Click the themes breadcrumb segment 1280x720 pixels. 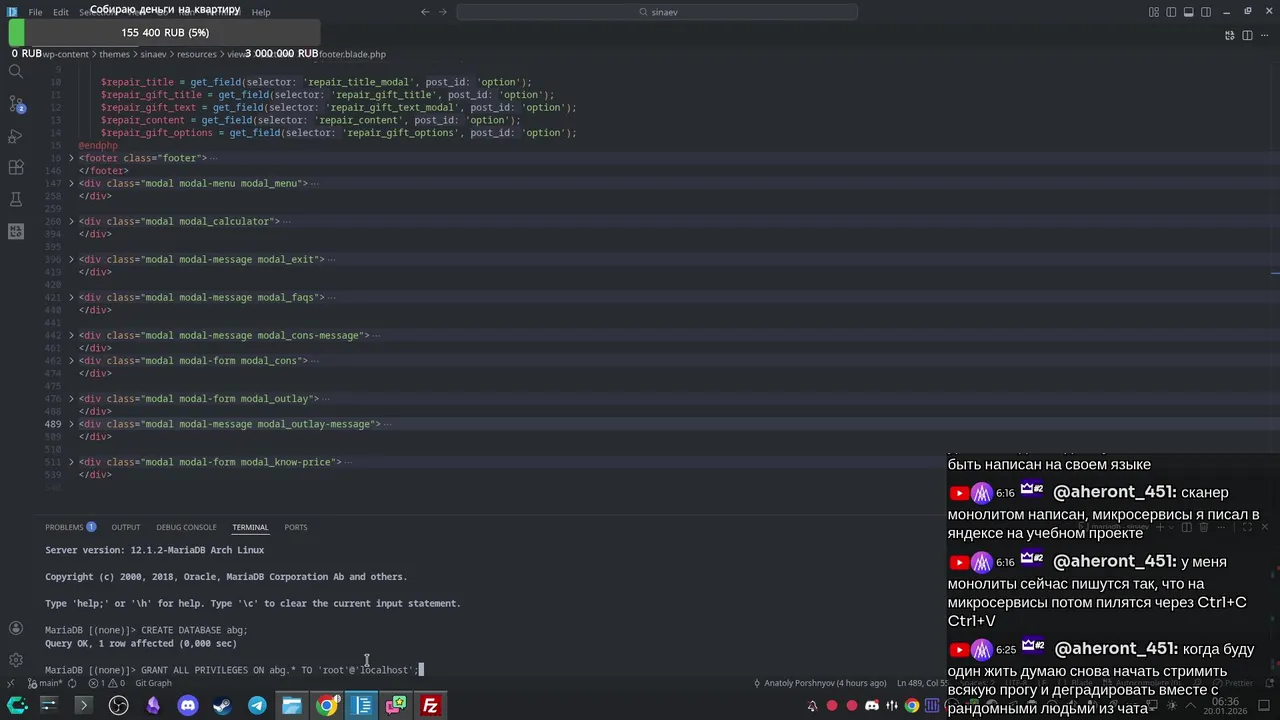pyautogui.click(x=114, y=54)
